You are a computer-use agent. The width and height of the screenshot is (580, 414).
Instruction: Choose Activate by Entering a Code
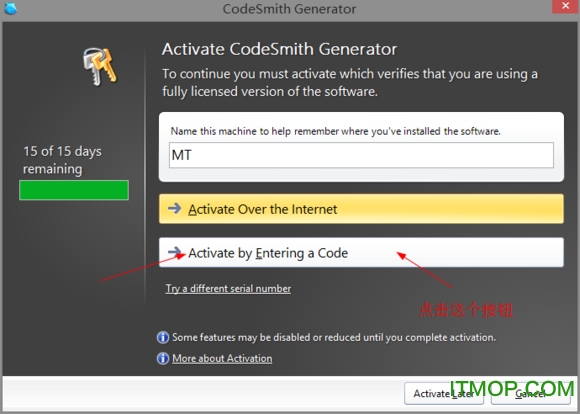(361, 252)
